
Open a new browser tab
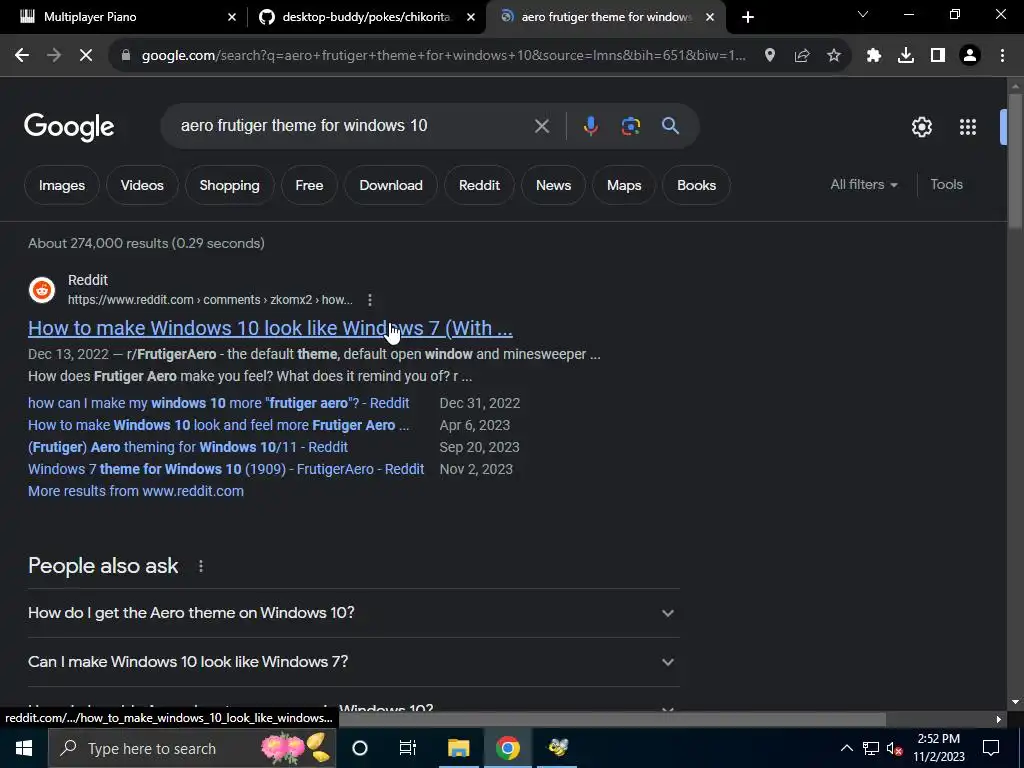pos(748,17)
